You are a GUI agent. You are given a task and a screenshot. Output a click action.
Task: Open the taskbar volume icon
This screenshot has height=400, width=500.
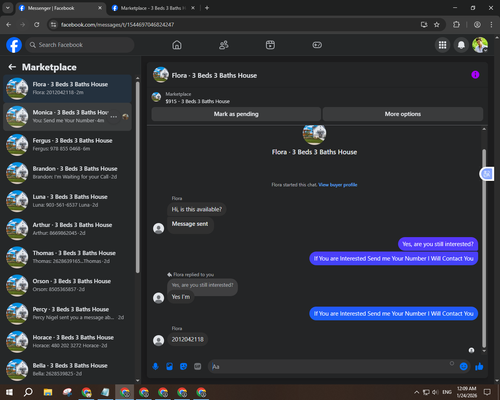tap(435, 392)
